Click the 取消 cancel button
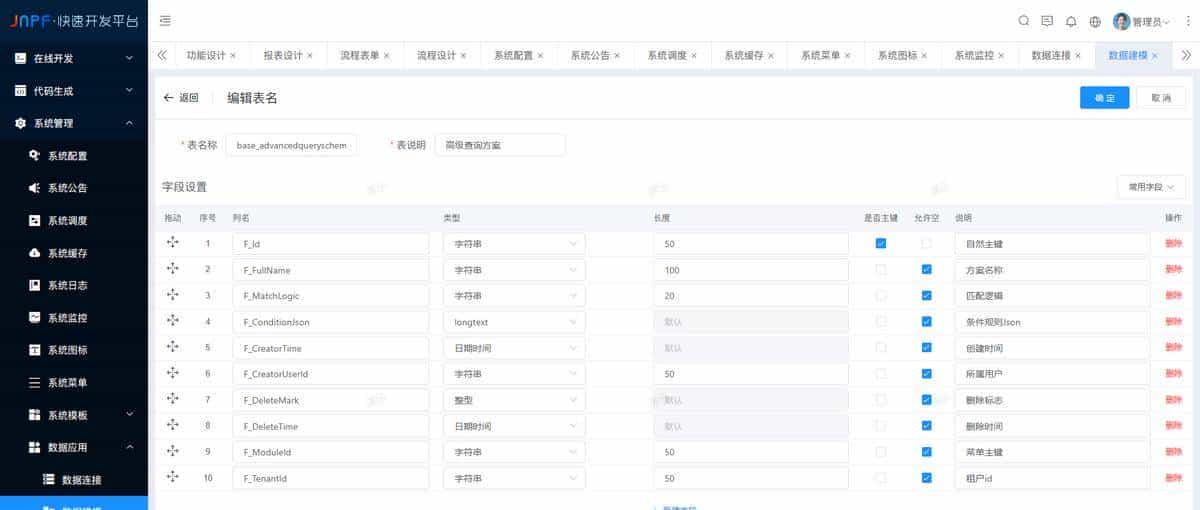Viewport: 1200px width, 510px height. pos(1161,97)
